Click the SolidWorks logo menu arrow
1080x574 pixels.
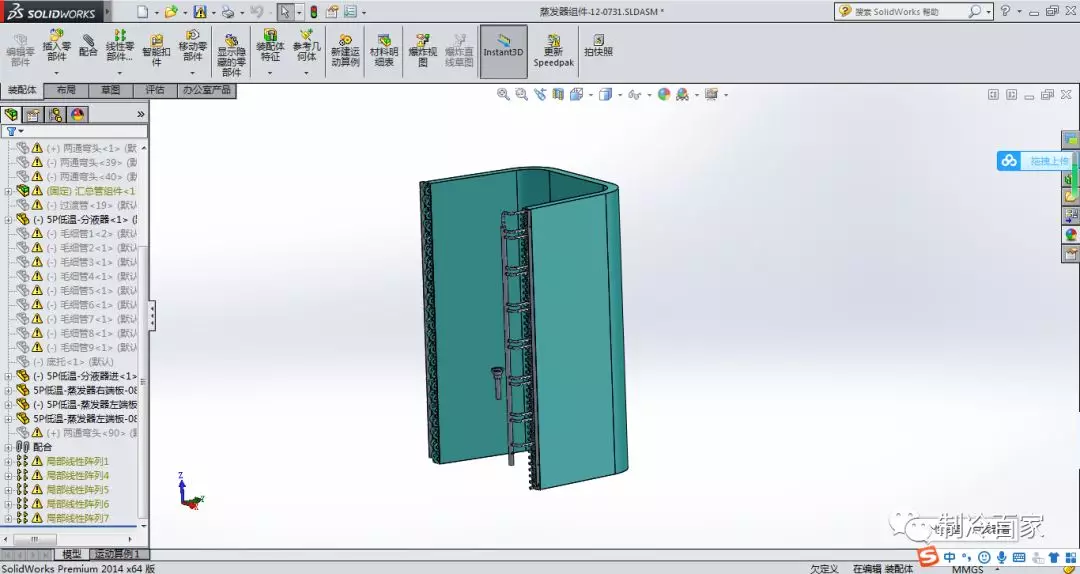pos(107,12)
